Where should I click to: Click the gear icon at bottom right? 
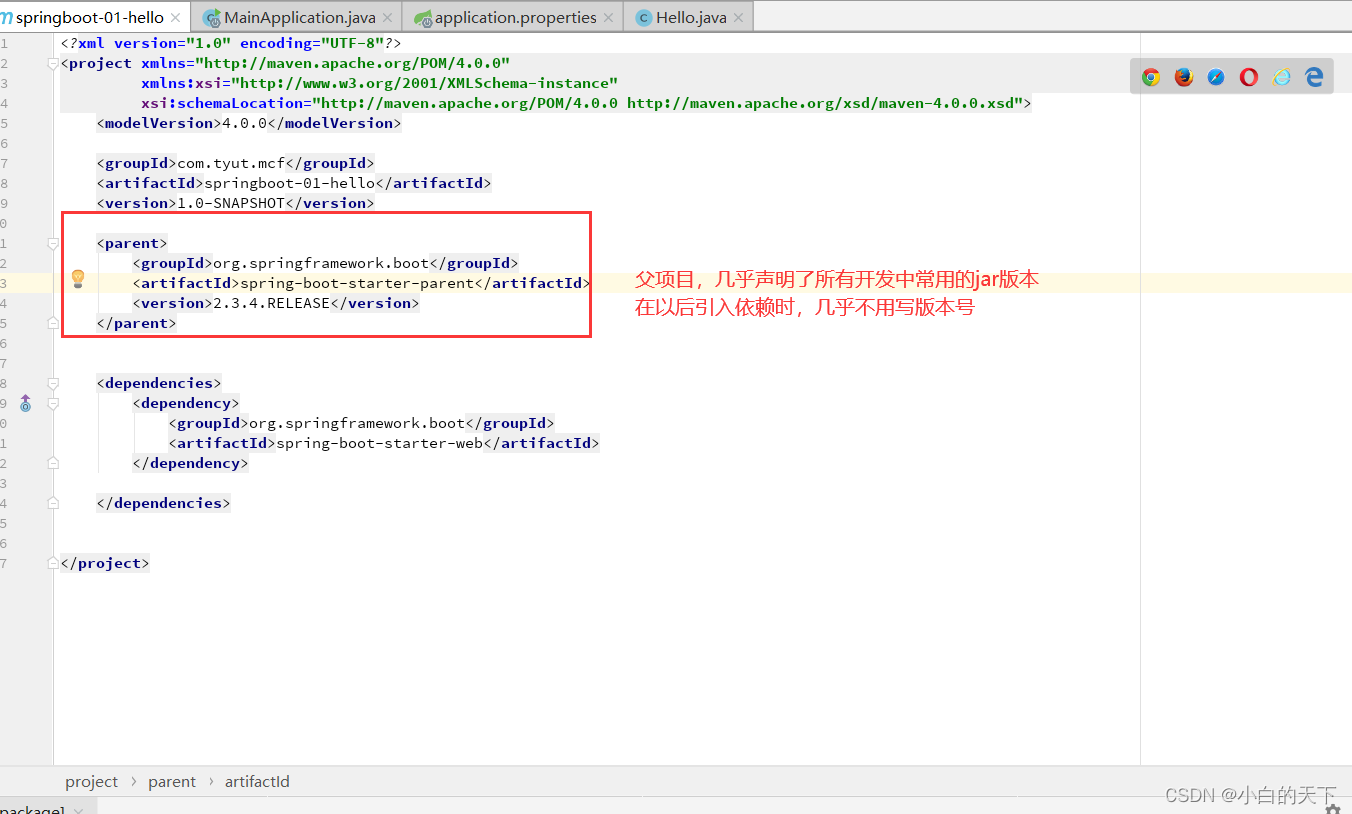tap(1332, 809)
